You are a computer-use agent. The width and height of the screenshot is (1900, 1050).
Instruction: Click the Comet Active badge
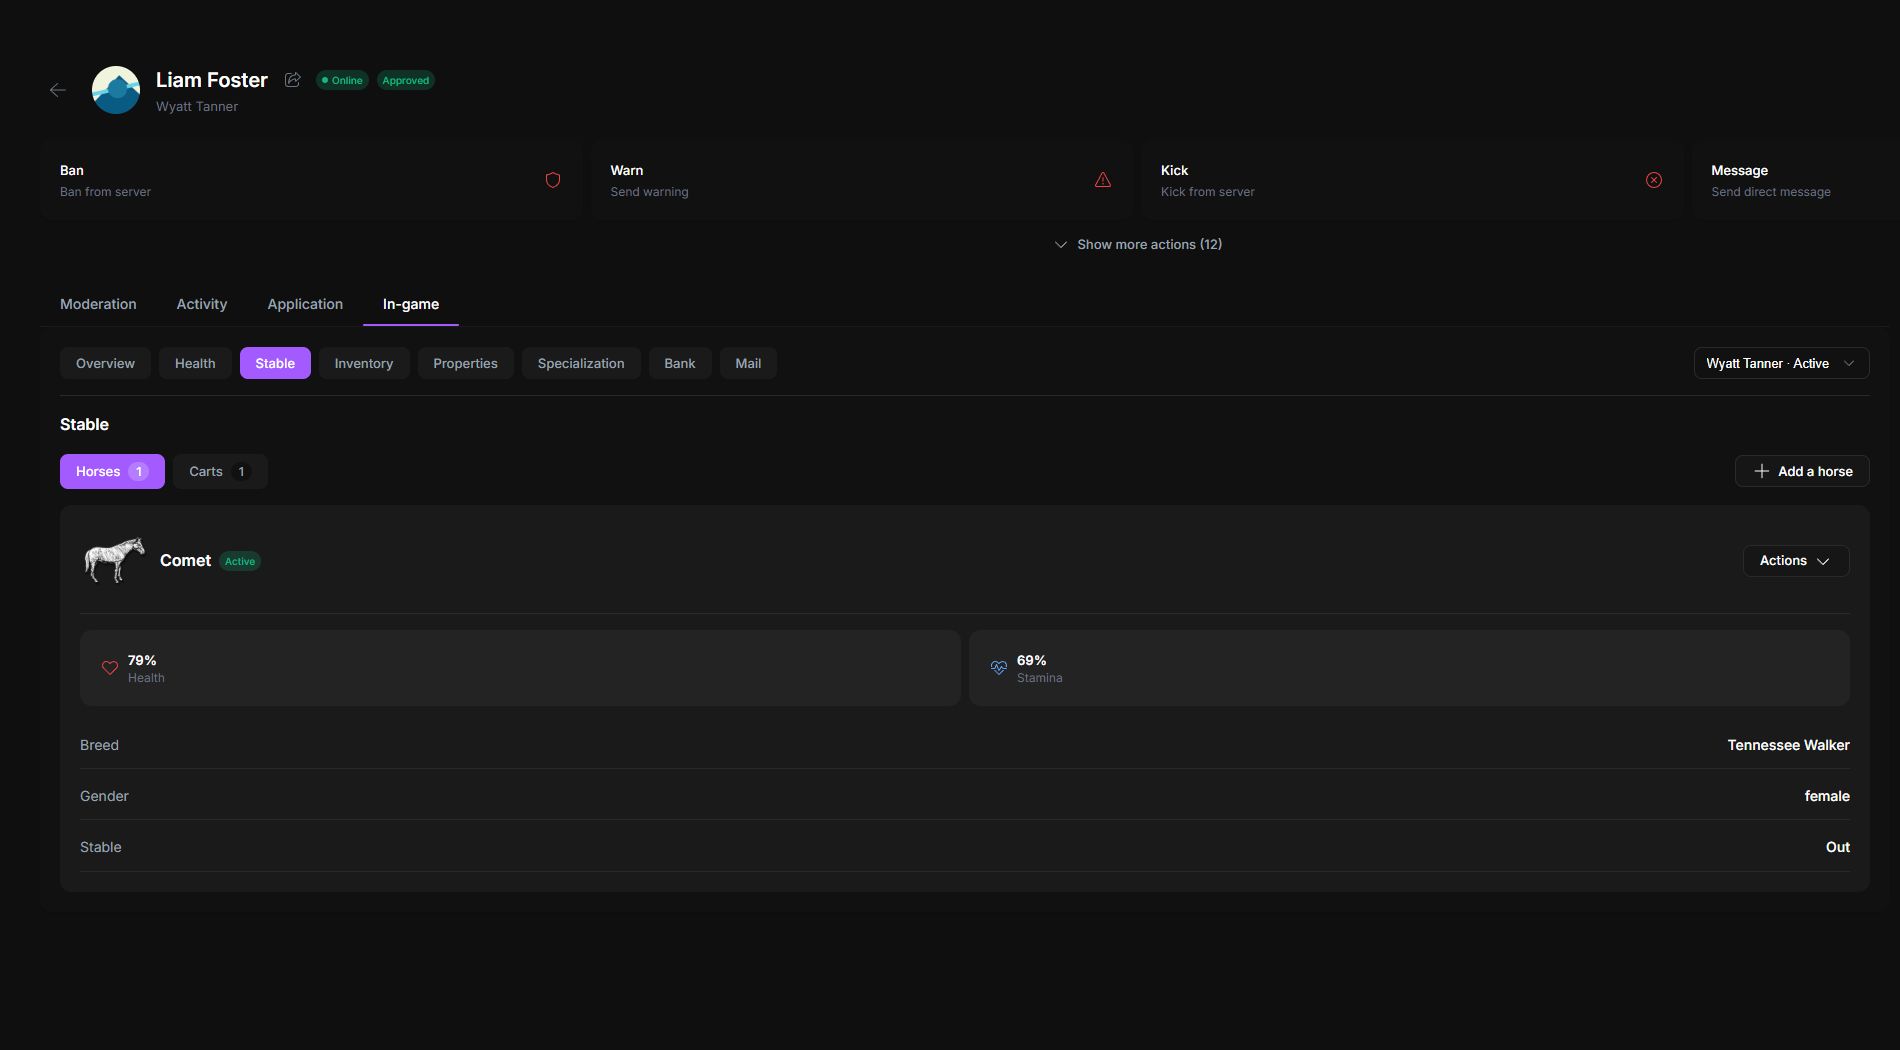click(240, 561)
